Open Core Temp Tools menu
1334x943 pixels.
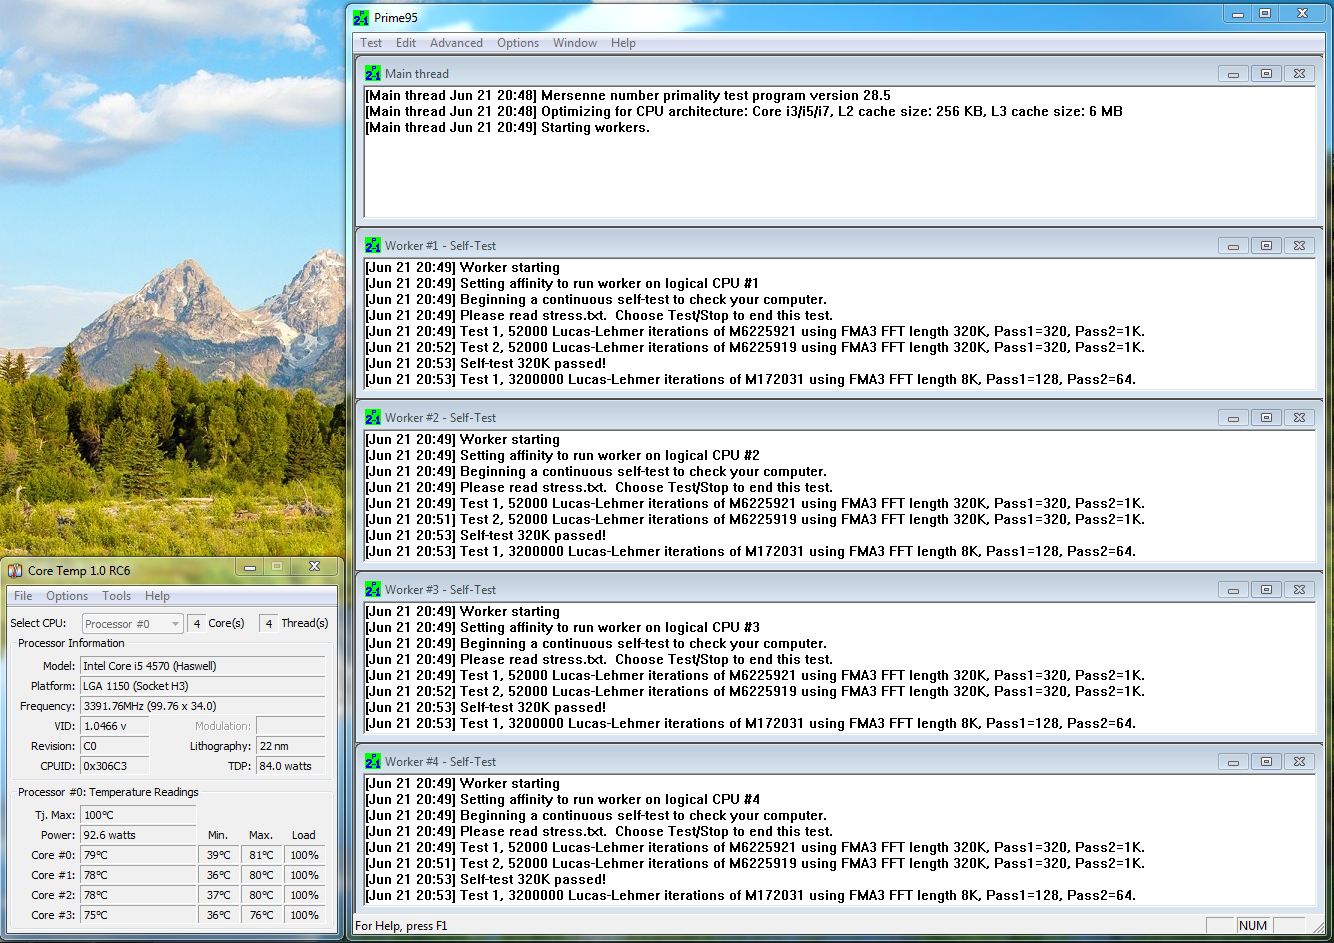(117, 596)
